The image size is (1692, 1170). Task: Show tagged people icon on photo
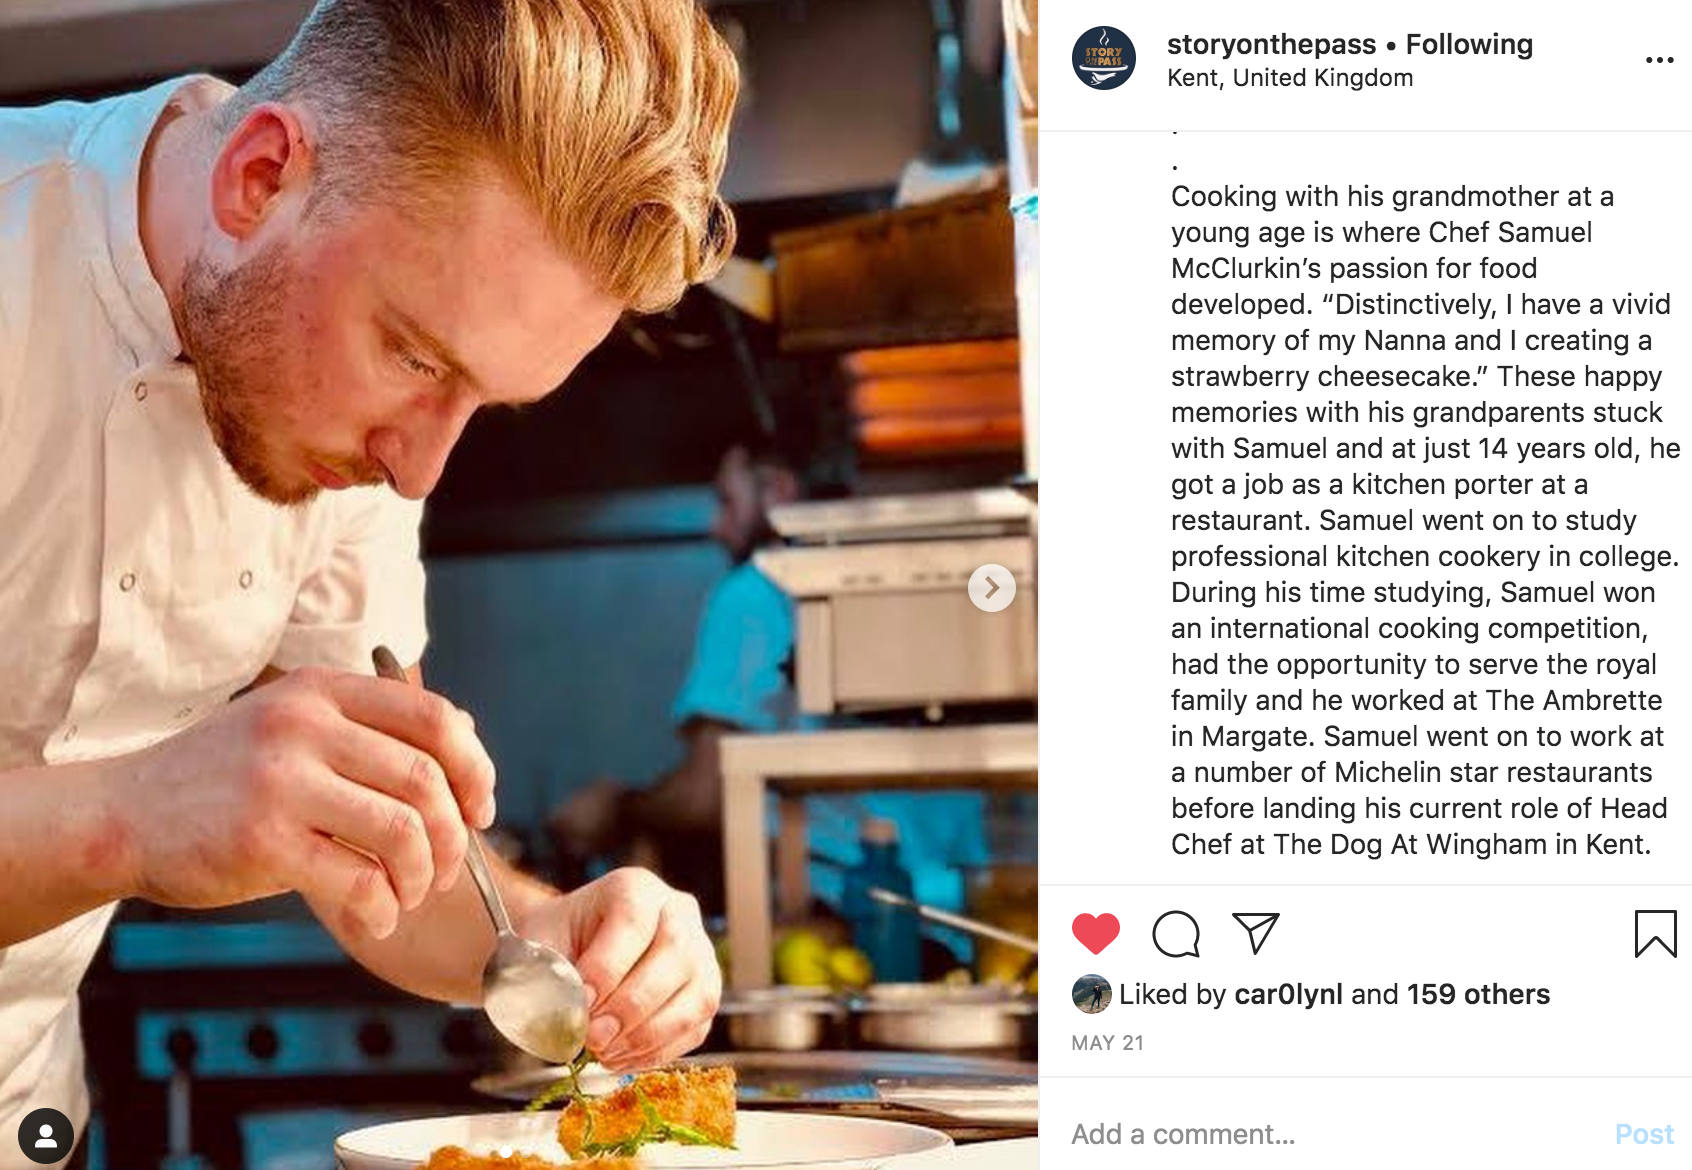click(45, 1136)
